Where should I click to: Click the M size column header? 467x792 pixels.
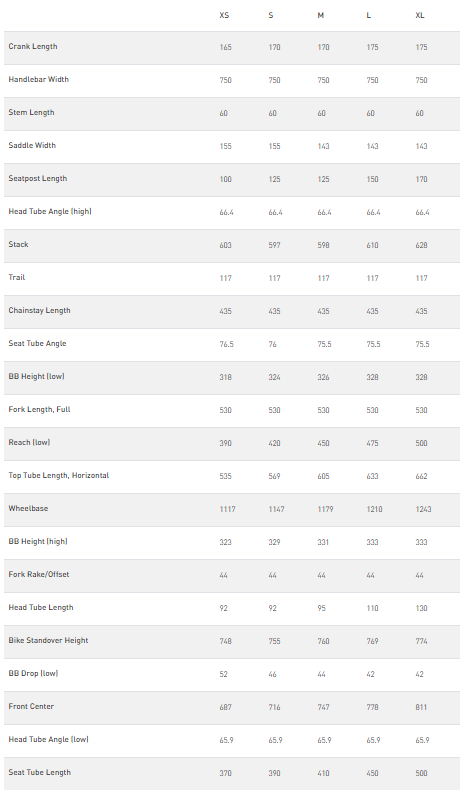point(321,16)
